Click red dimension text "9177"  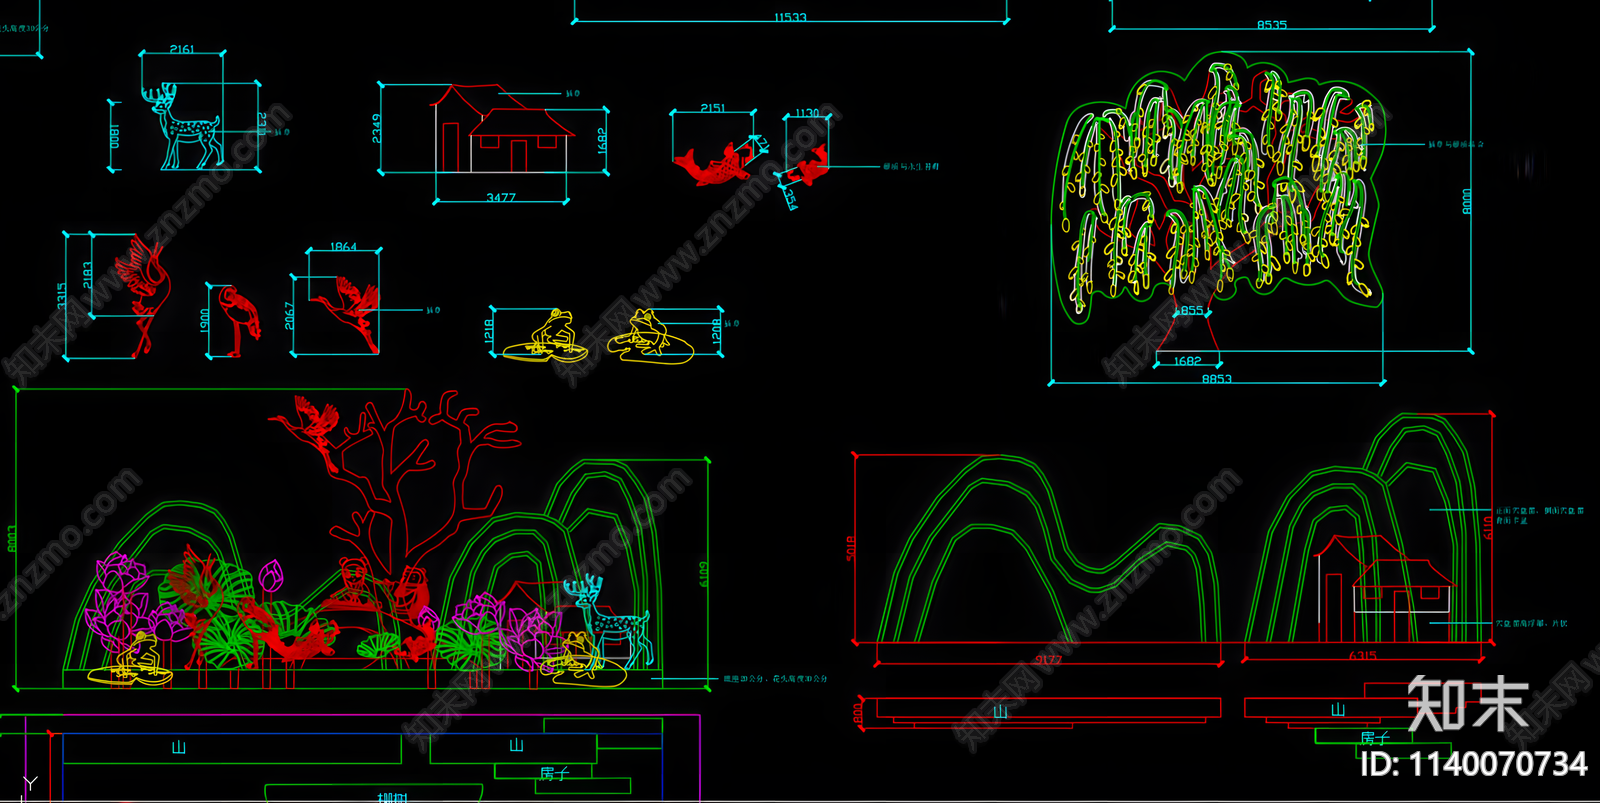tap(1048, 659)
